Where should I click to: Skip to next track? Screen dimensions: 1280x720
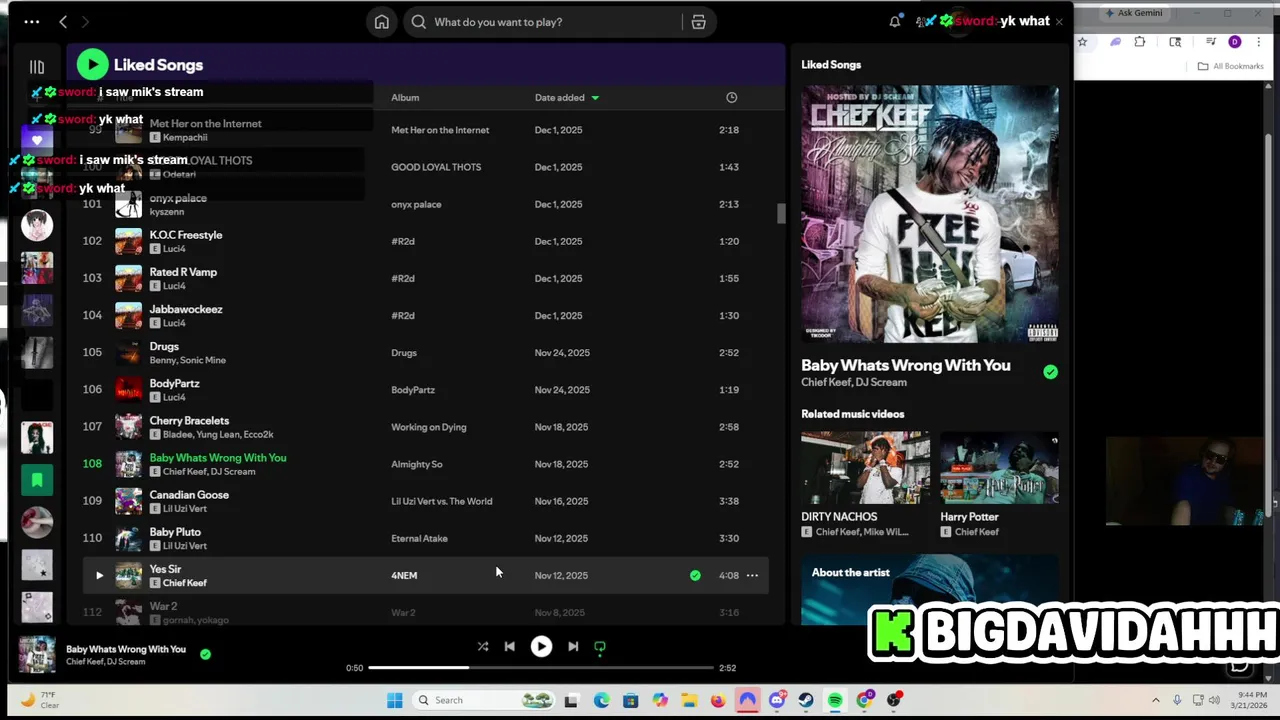[573, 646]
